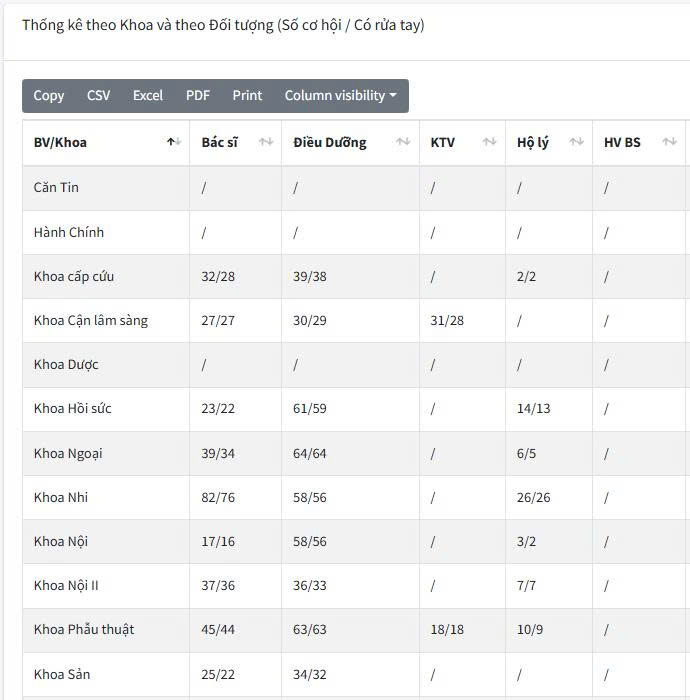Click sort arrows icon in Bác sĩ column

(x=266, y=142)
